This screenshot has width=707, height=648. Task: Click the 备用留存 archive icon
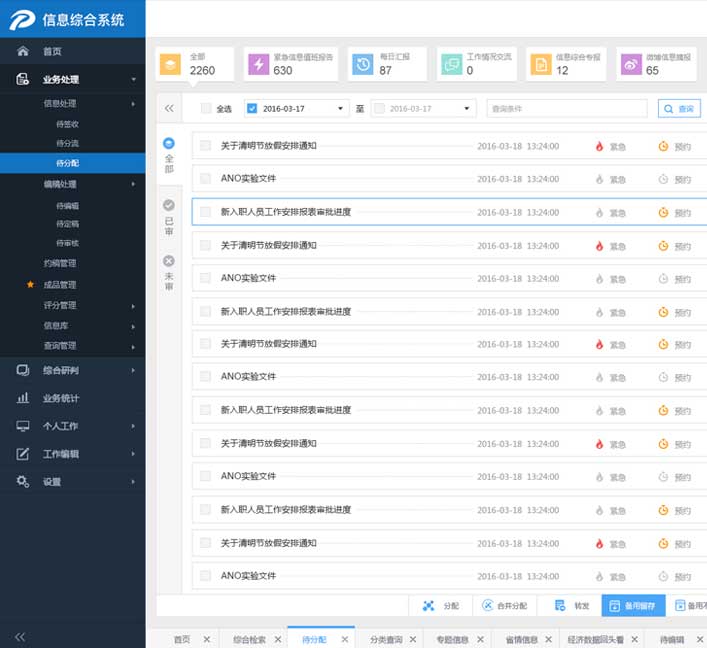[614, 606]
